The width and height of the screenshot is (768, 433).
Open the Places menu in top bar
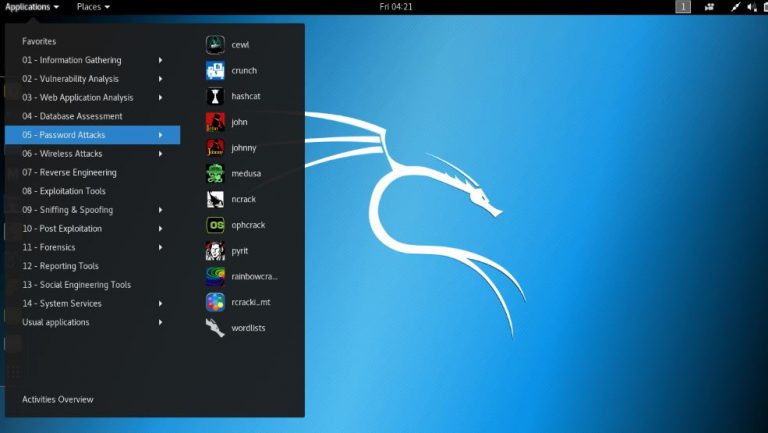[93, 7]
